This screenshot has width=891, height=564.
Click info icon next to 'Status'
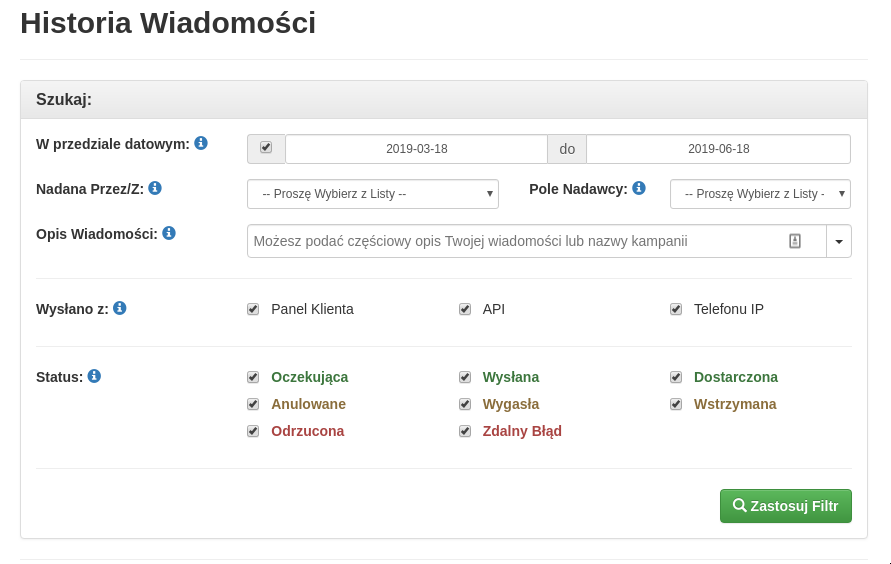click(x=94, y=376)
